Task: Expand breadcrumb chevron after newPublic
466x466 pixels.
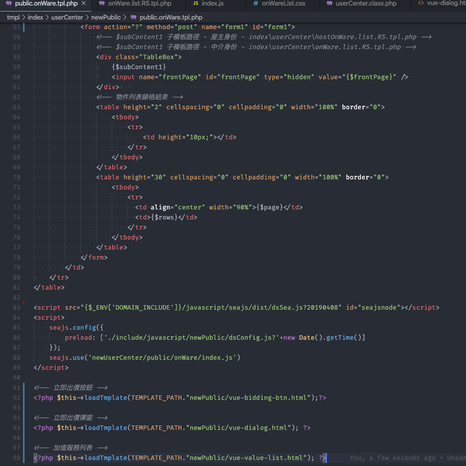Action: [x=124, y=17]
